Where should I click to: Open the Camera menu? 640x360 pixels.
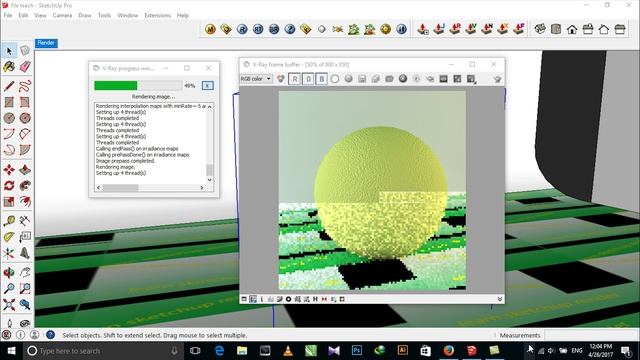[x=62, y=15]
